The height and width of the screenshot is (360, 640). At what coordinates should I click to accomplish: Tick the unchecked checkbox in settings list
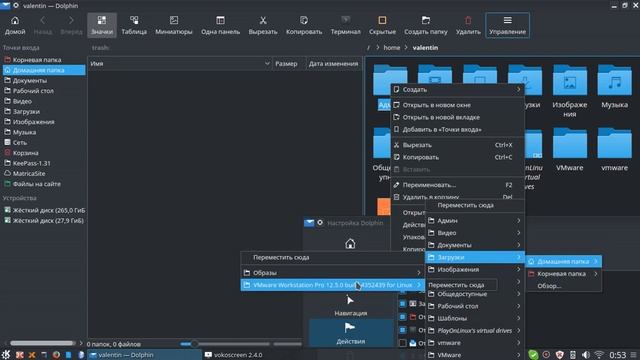coord(402,343)
